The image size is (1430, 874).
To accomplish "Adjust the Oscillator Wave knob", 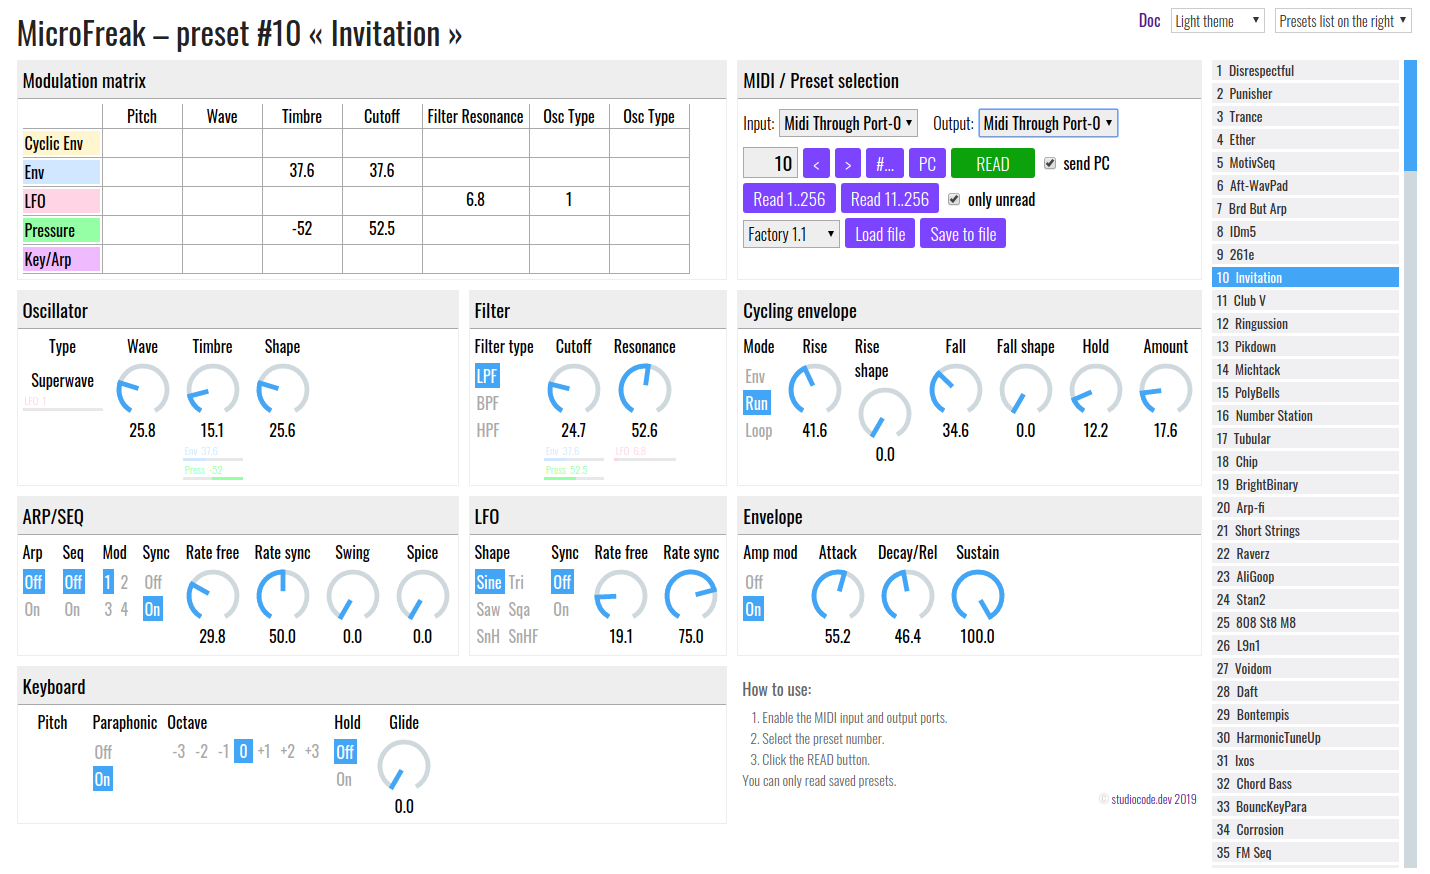I will pos(143,390).
